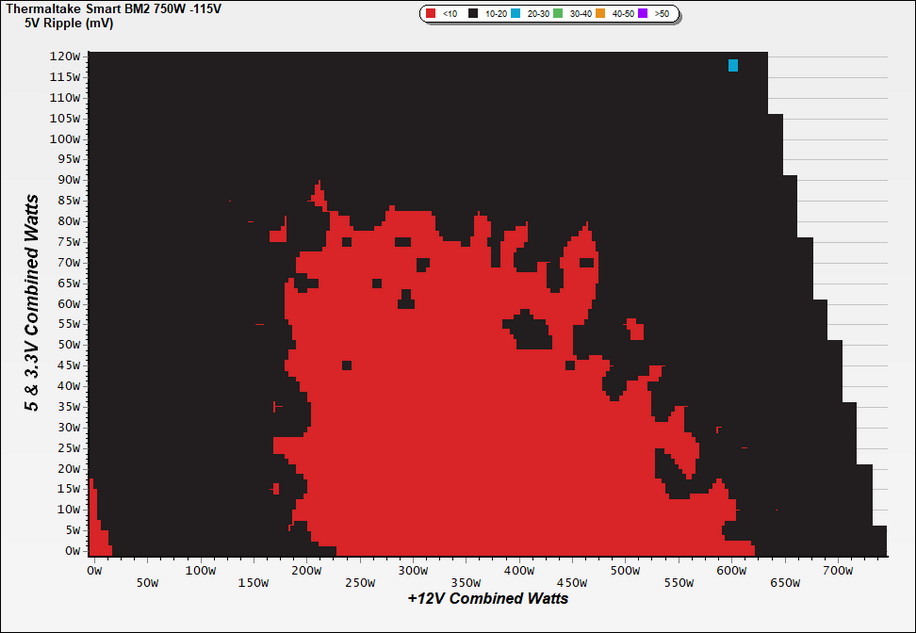Viewport: 916px width, 633px height.
Task: Click the '450W' x-axis label
Action: [572, 583]
